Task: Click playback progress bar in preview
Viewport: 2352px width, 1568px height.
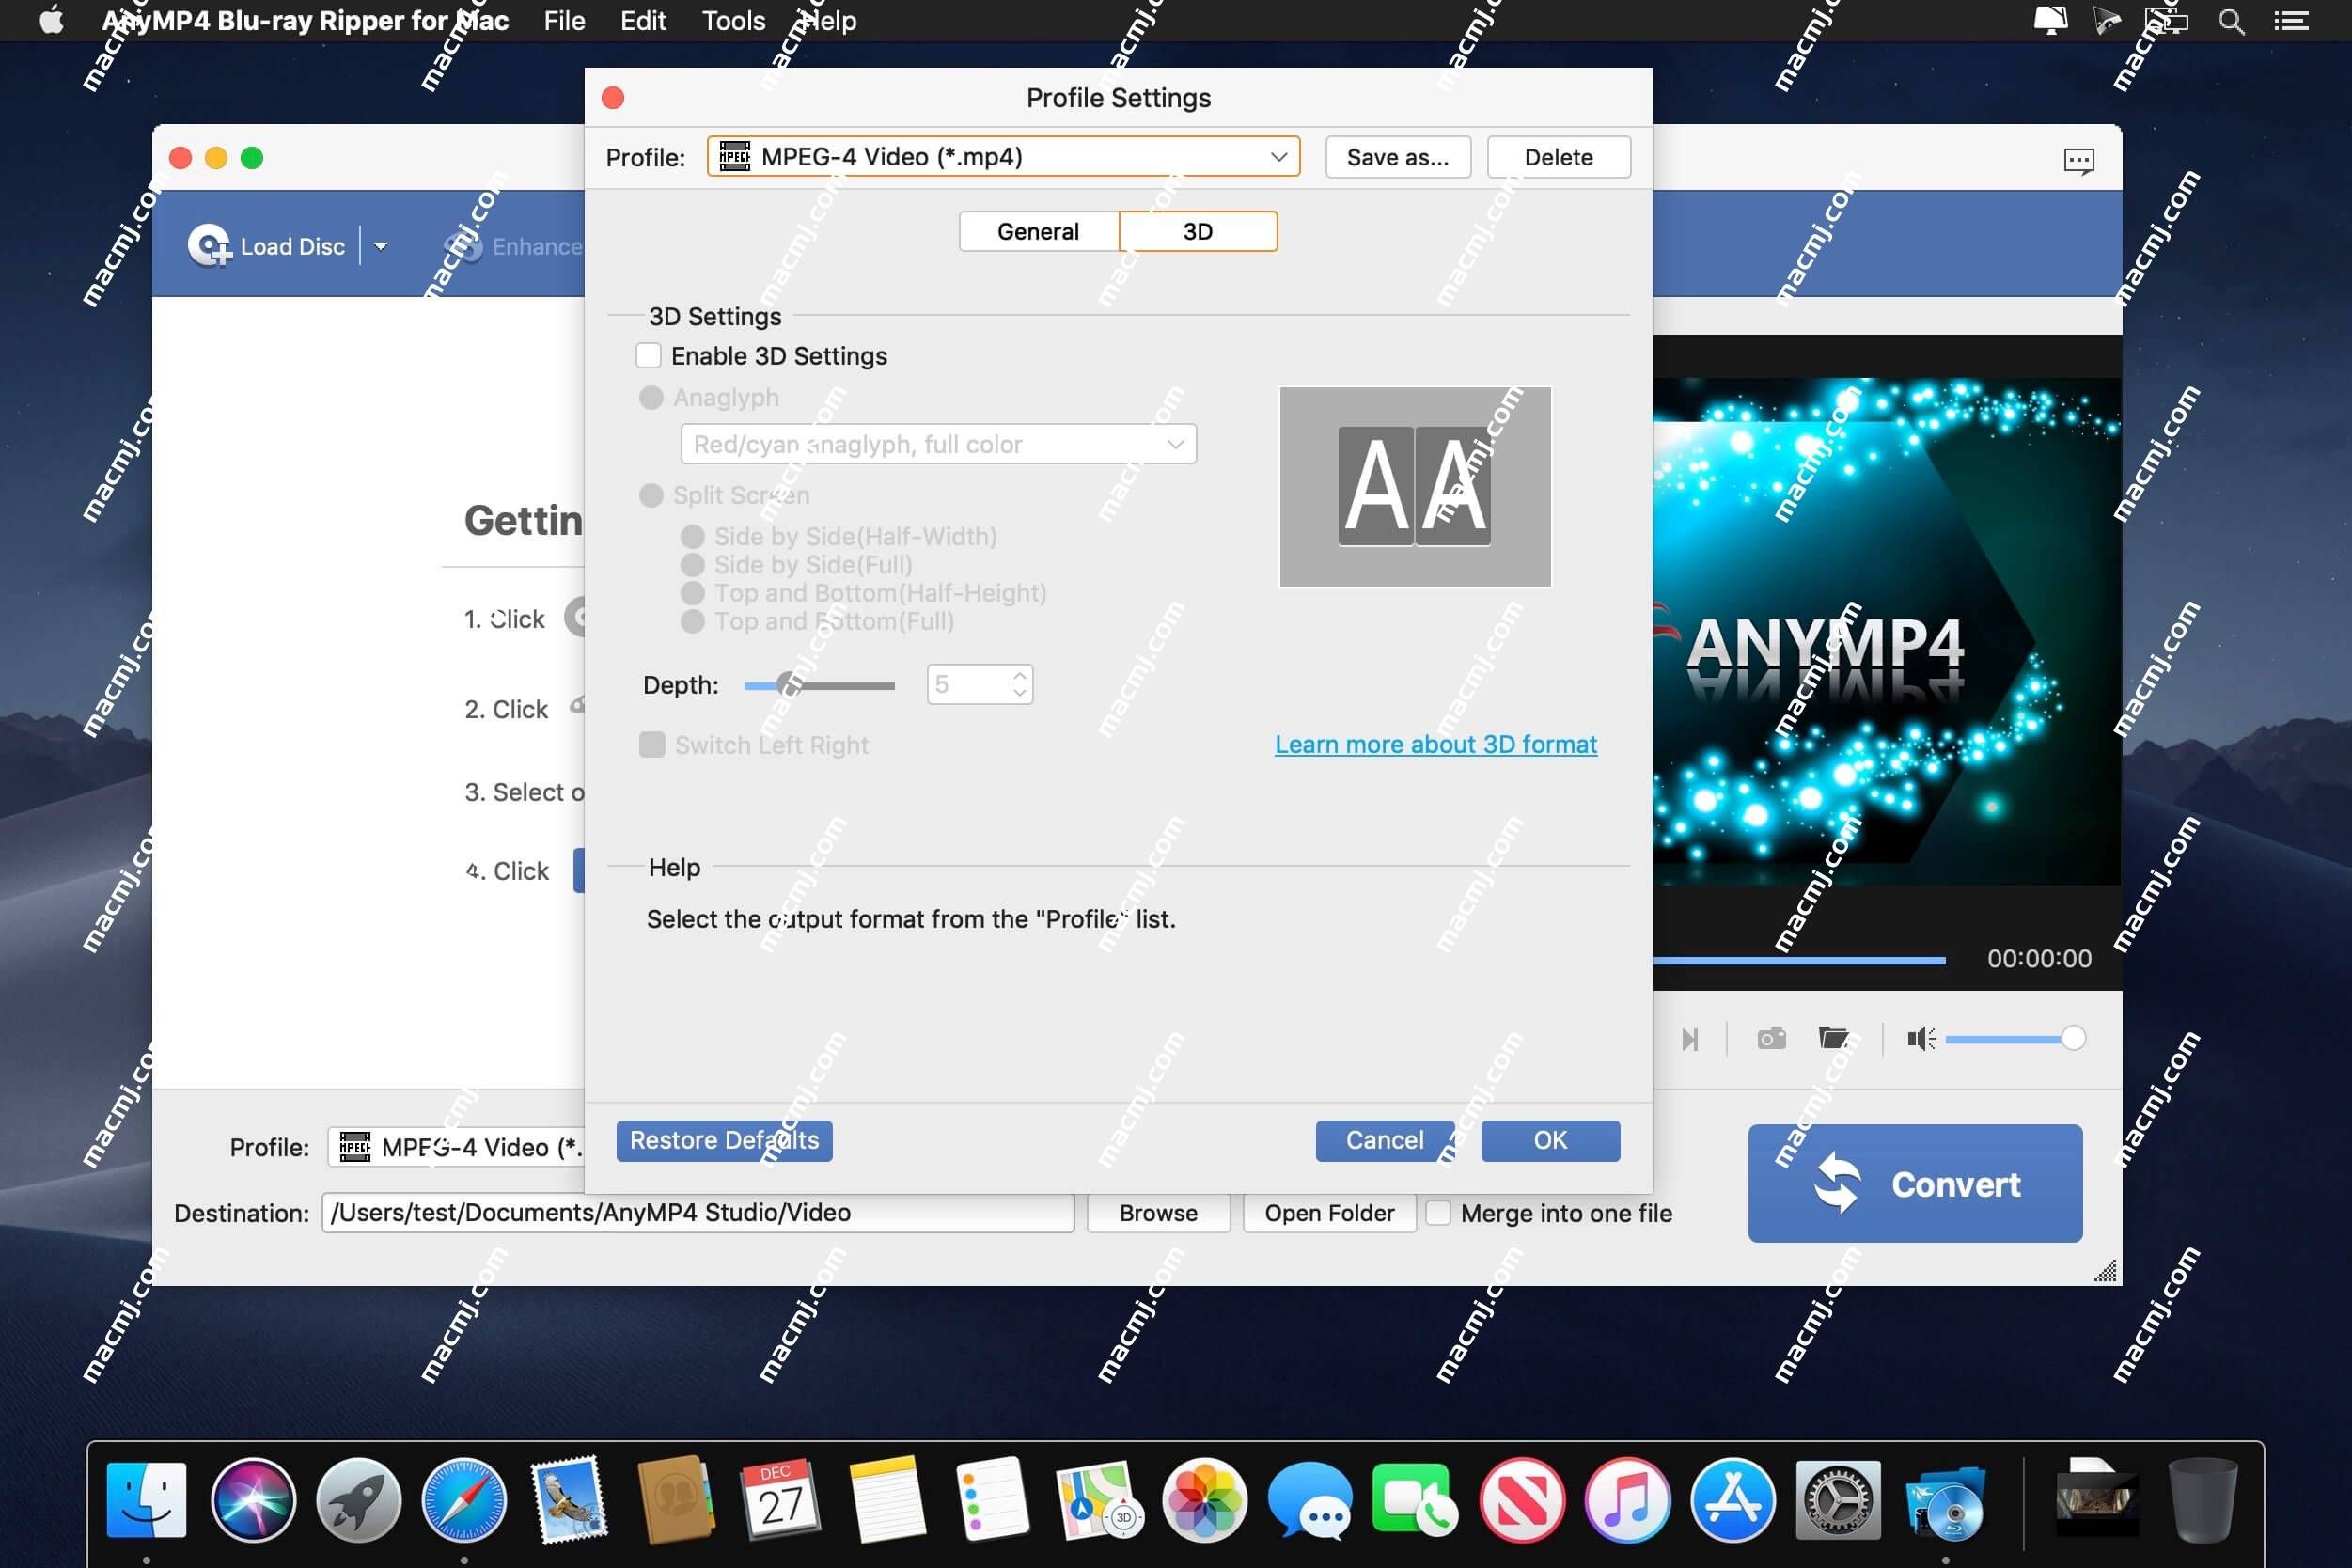Action: coord(1799,960)
